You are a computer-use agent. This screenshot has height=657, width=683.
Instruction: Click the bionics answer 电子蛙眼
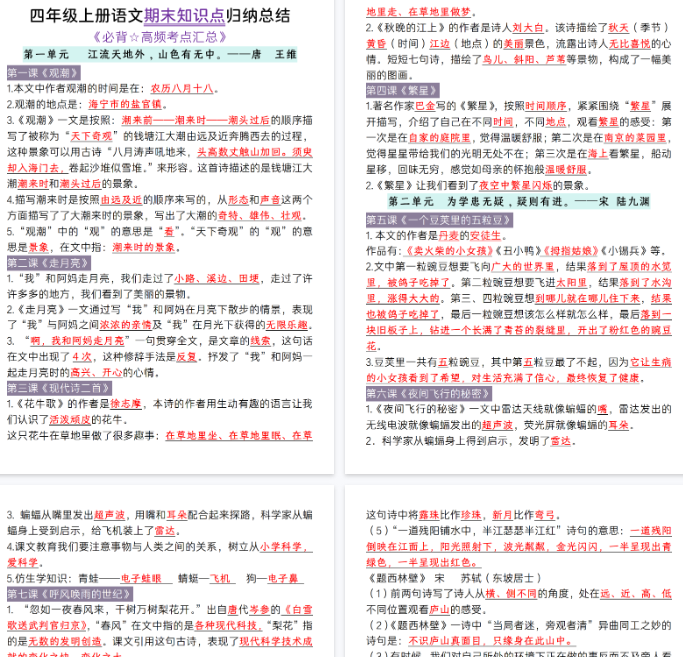[x=141, y=579]
